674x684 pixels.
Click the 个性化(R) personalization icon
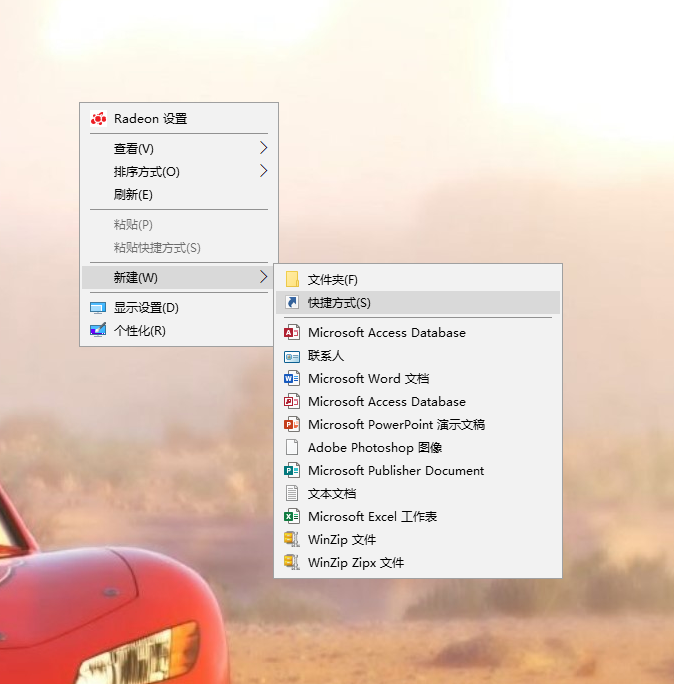98,330
